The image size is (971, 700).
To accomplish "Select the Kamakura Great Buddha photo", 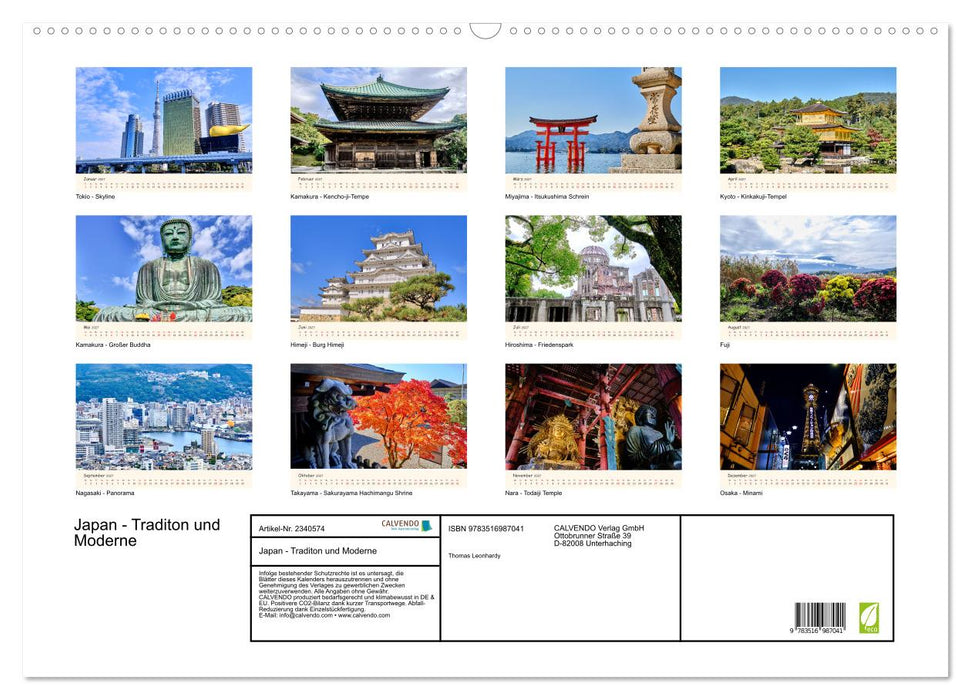I will coord(163,268).
